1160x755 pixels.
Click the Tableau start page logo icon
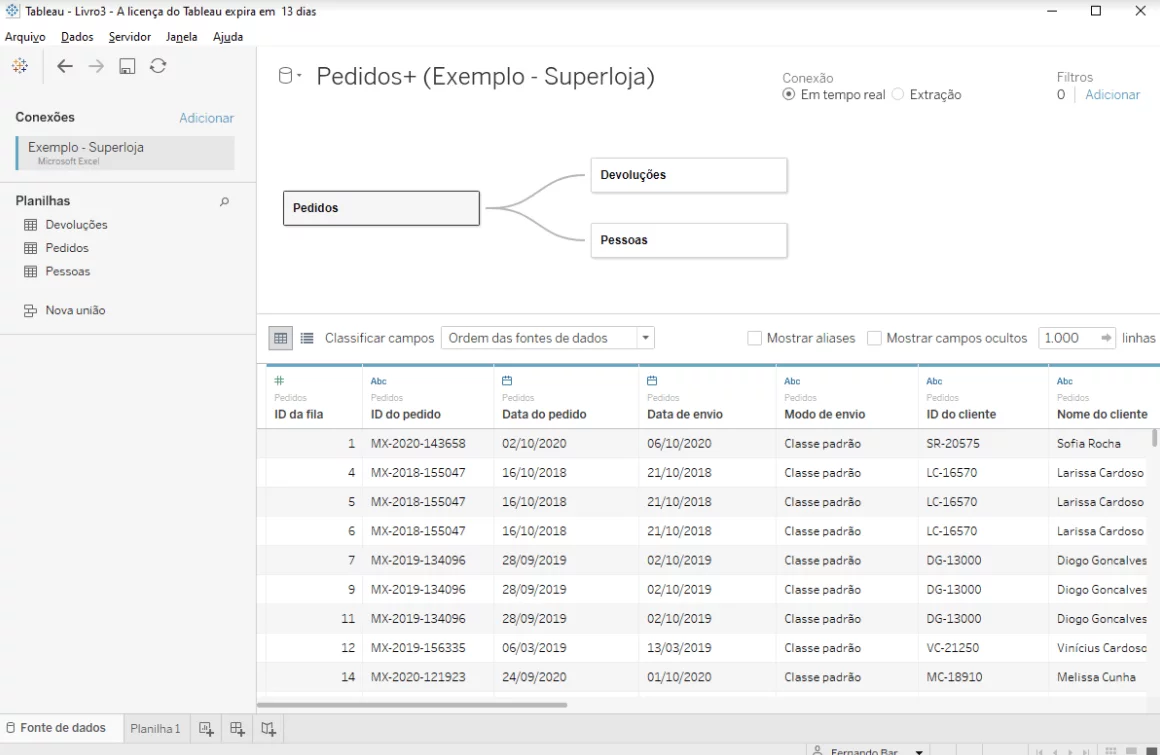click(x=20, y=66)
